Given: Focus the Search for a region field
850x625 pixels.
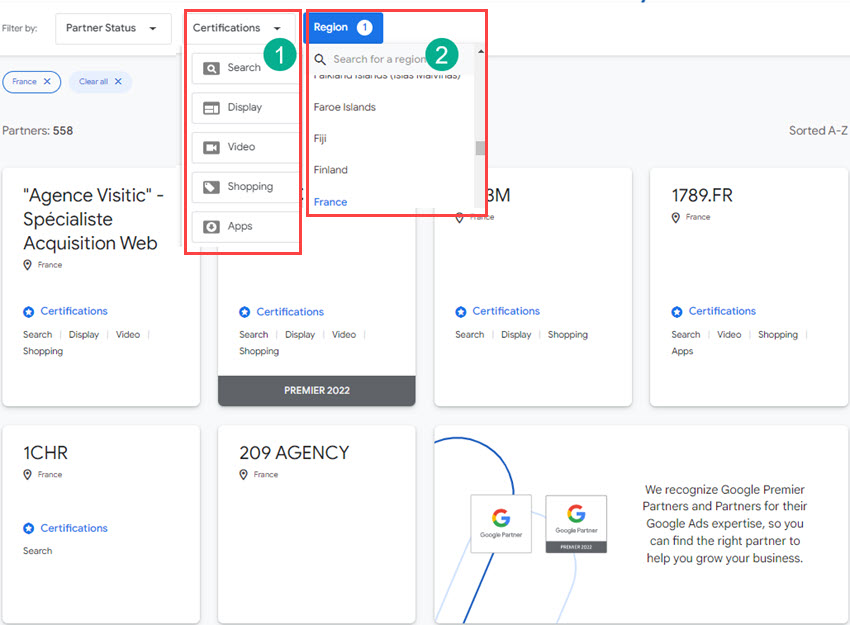Looking at the screenshot, I should click(x=379, y=59).
